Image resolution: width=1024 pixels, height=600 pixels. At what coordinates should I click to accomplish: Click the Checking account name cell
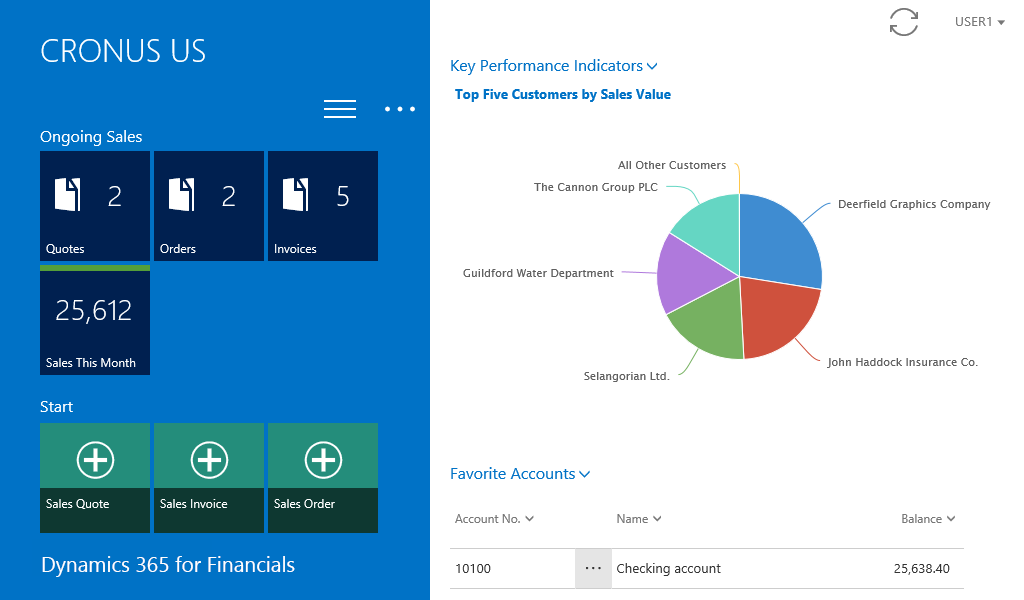click(x=668, y=569)
